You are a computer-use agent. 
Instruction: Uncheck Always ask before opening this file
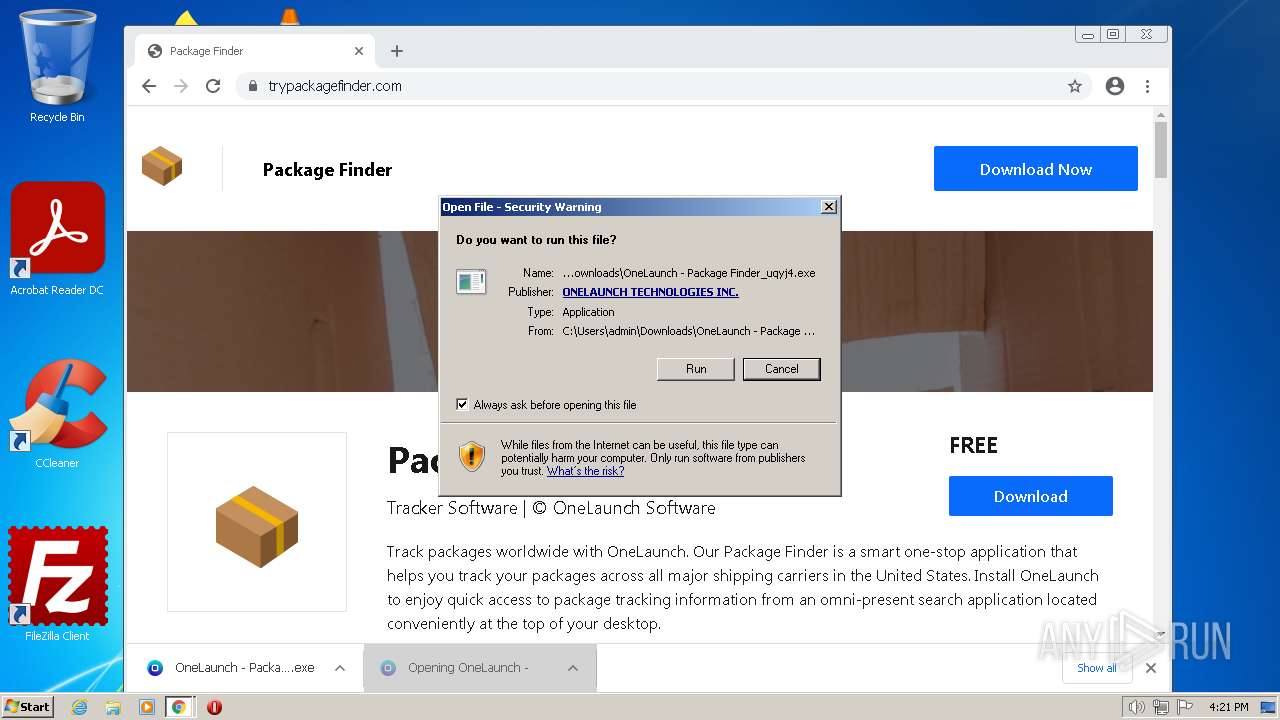(x=462, y=405)
